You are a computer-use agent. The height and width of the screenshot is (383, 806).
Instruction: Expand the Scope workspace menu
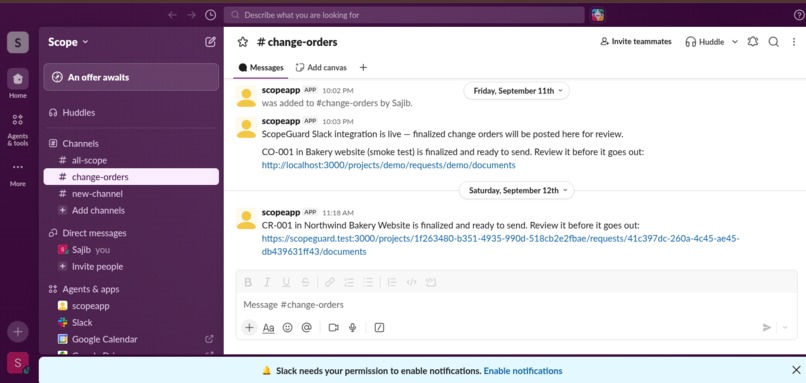pos(68,42)
